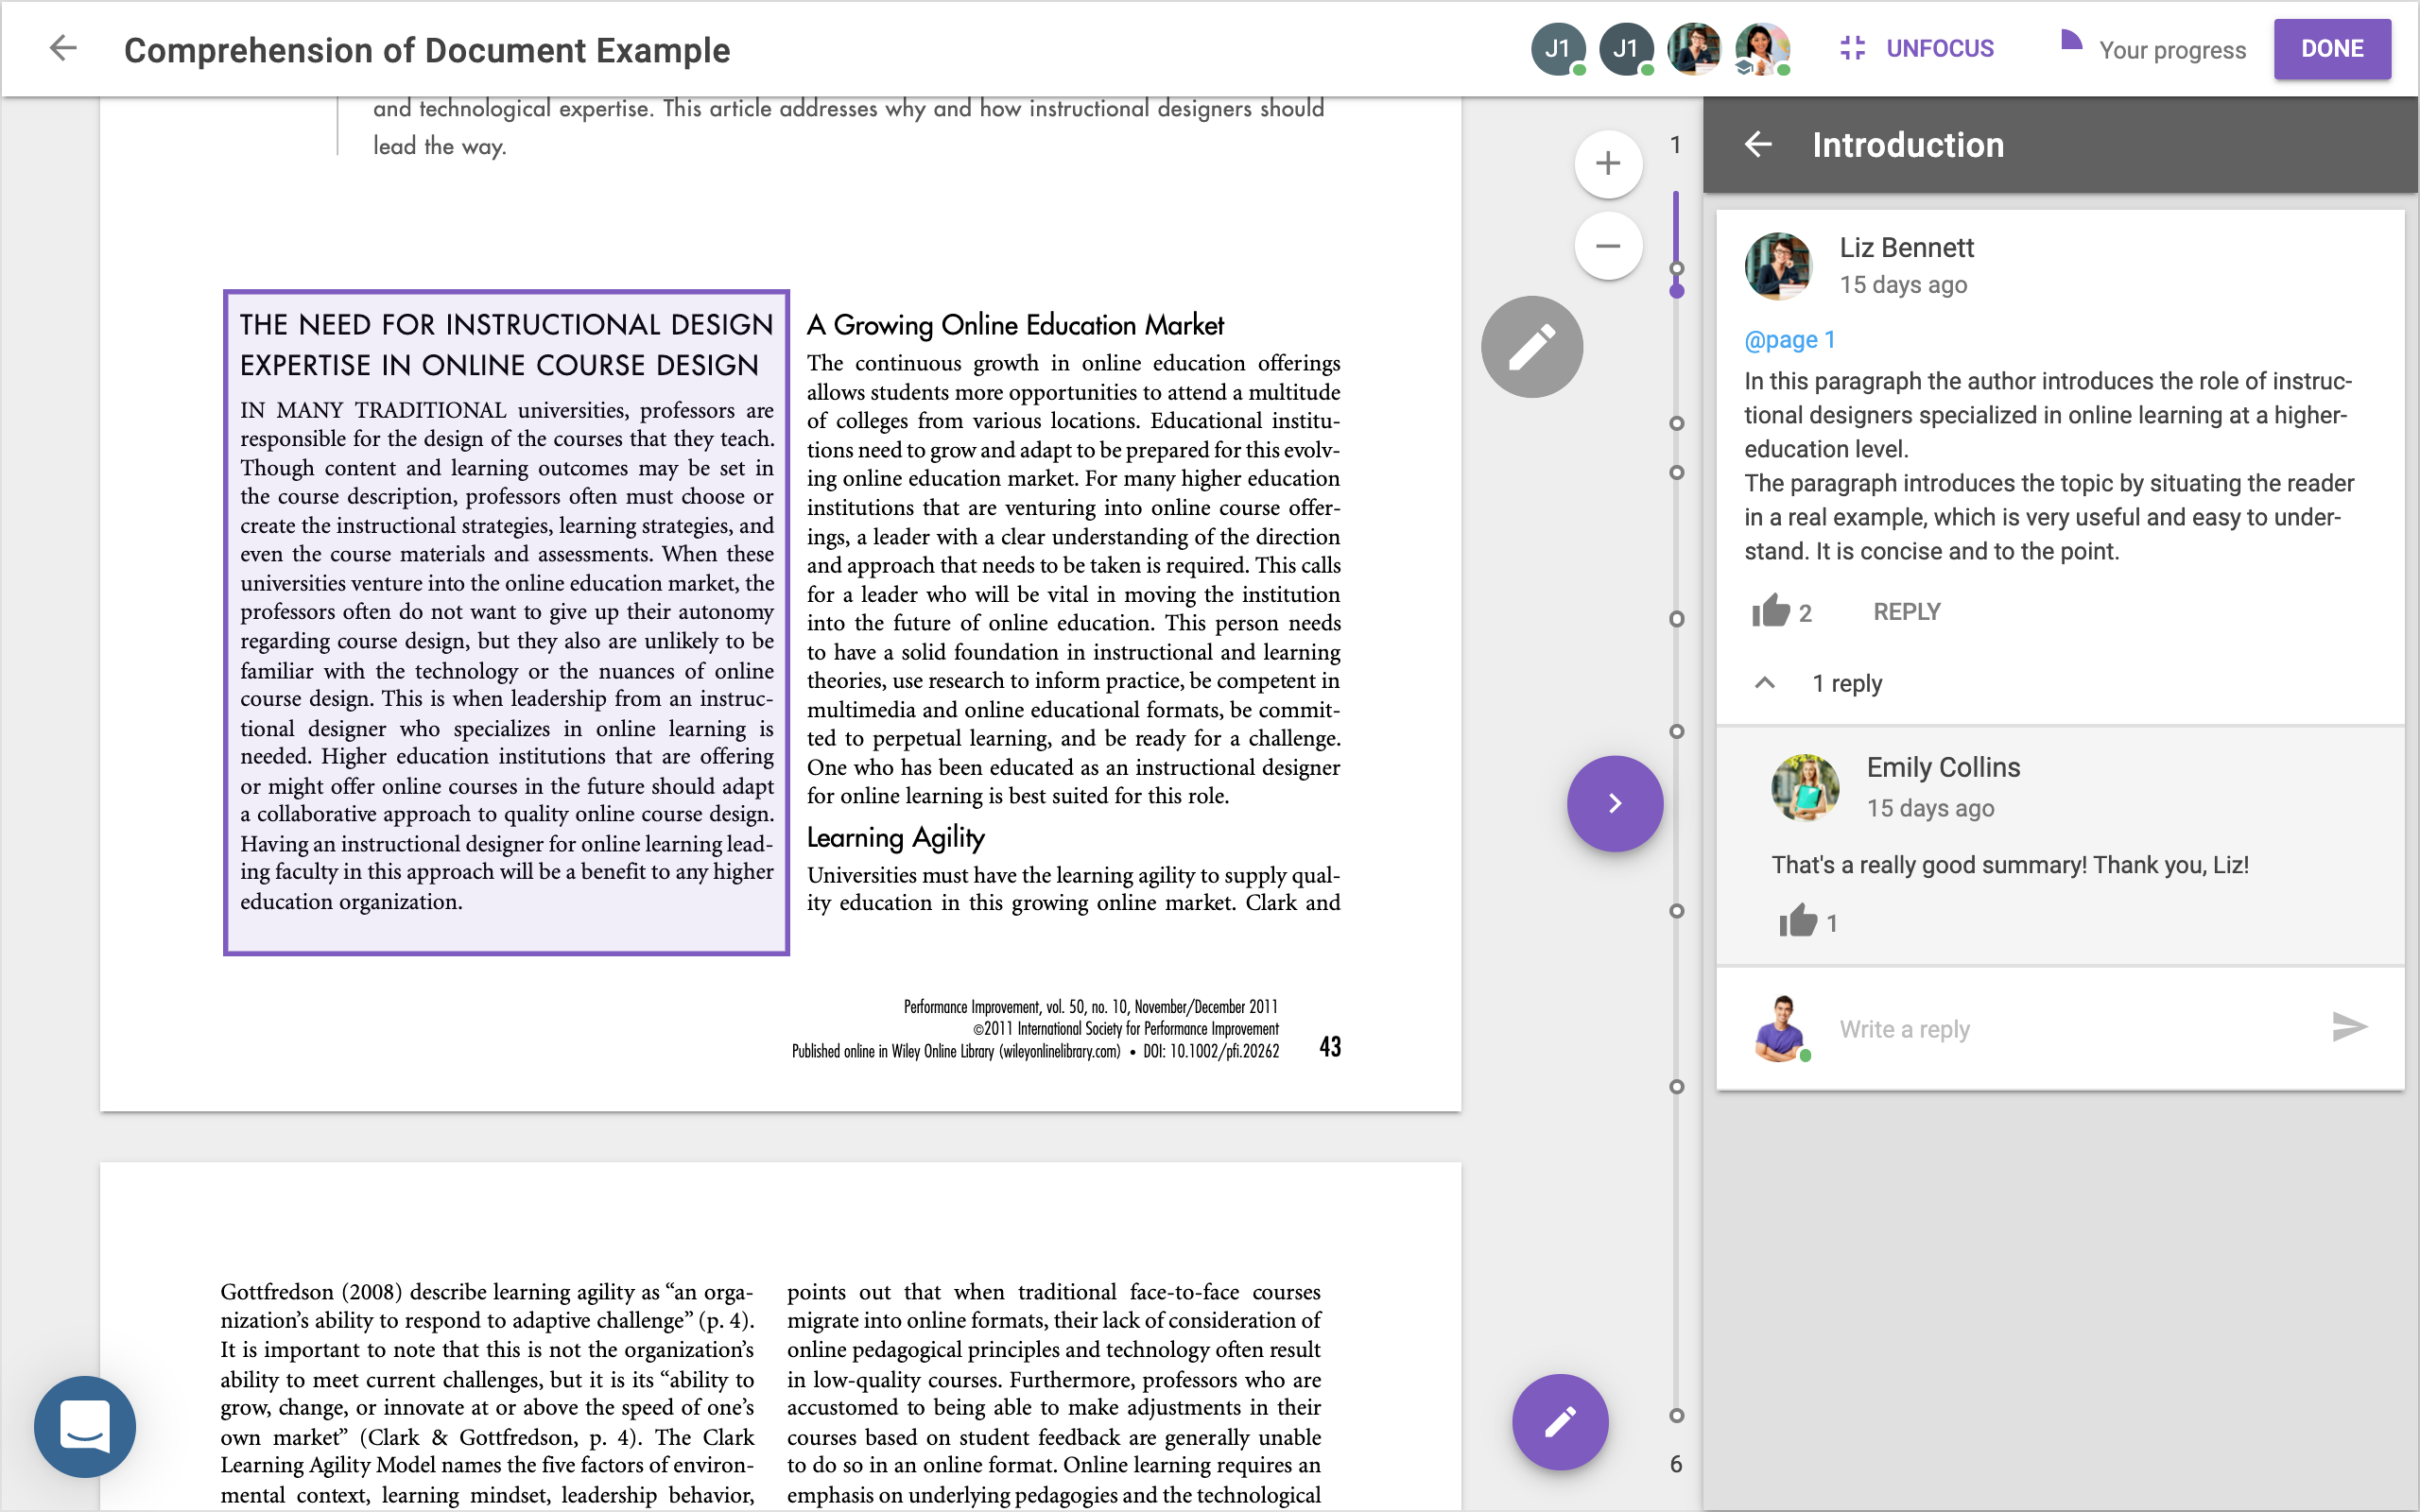Go back using the top-left arrow

coord(63,48)
